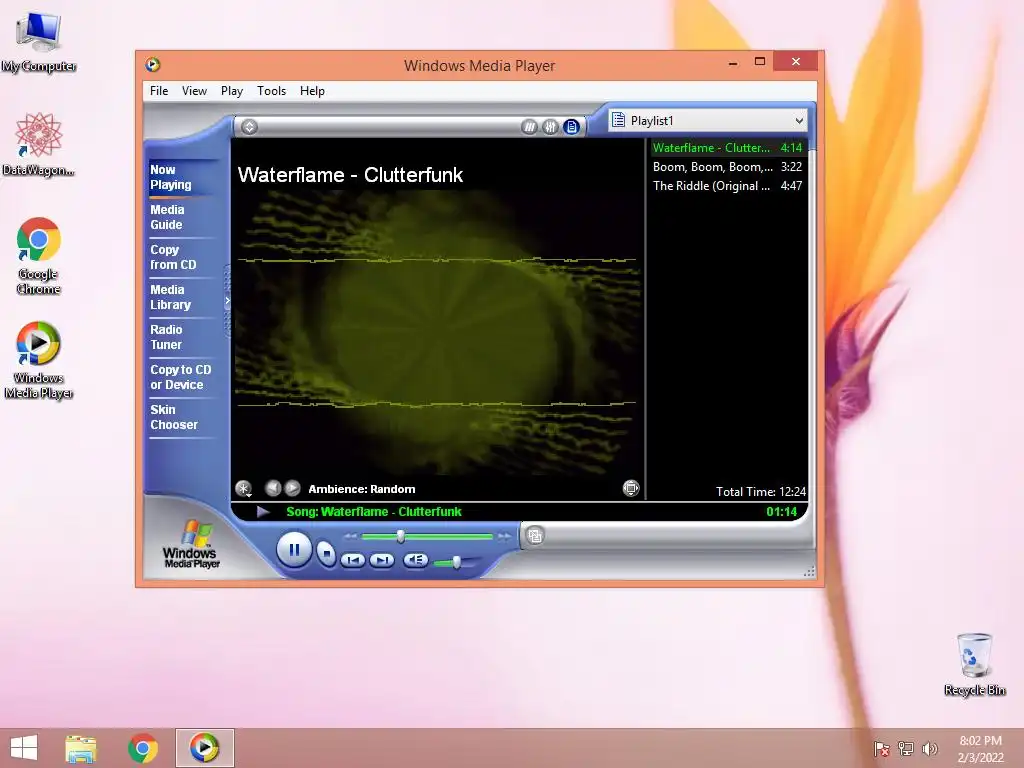
Task: Click the fast forward arrows right of seek bar
Action: (x=504, y=536)
